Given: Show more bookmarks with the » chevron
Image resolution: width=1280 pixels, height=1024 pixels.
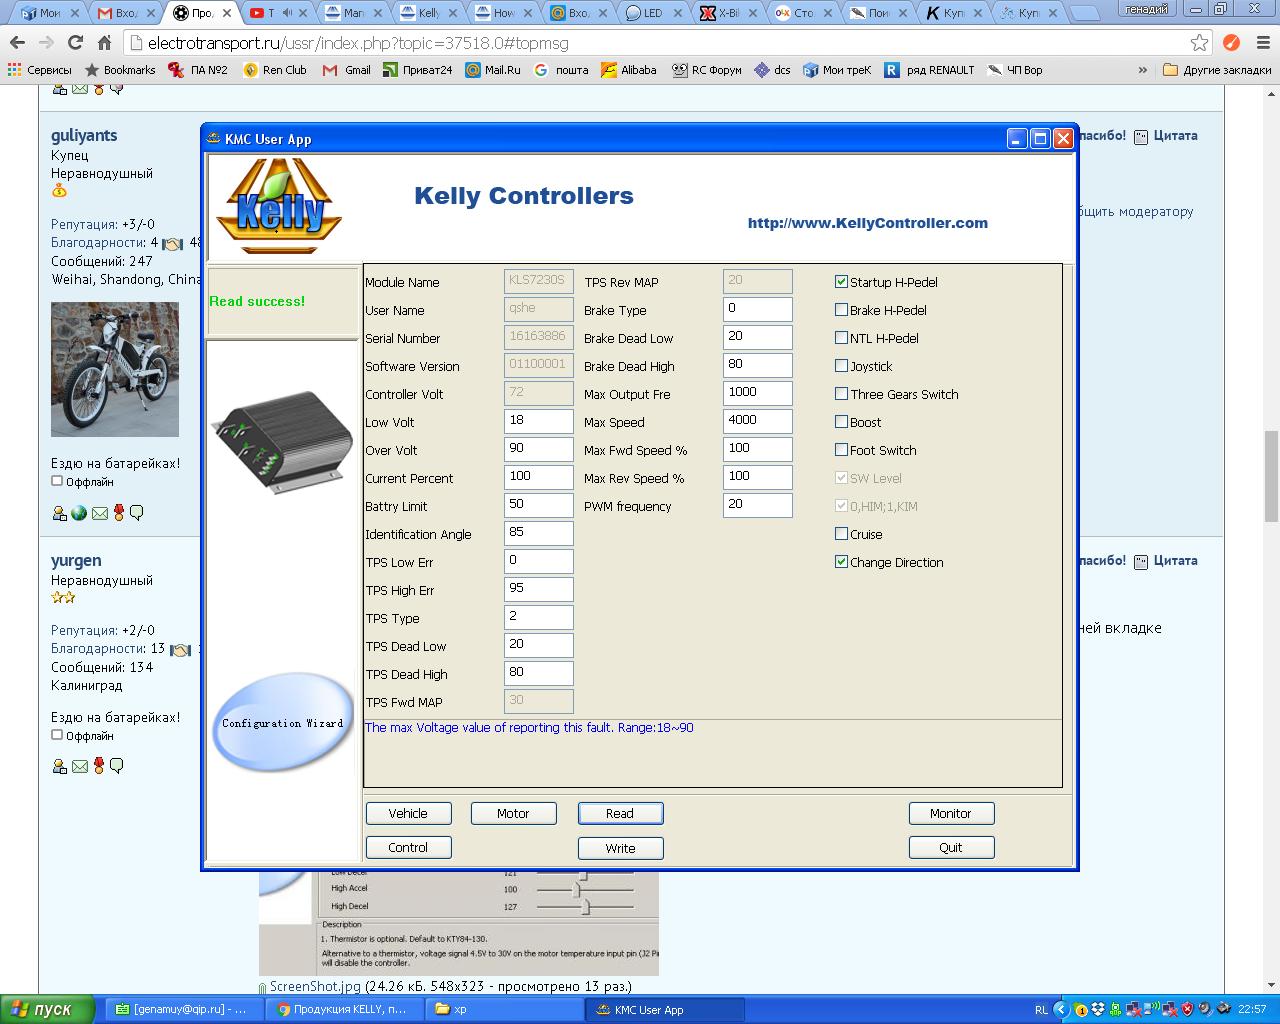Looking at the screenshot, I should point(1142,70).
